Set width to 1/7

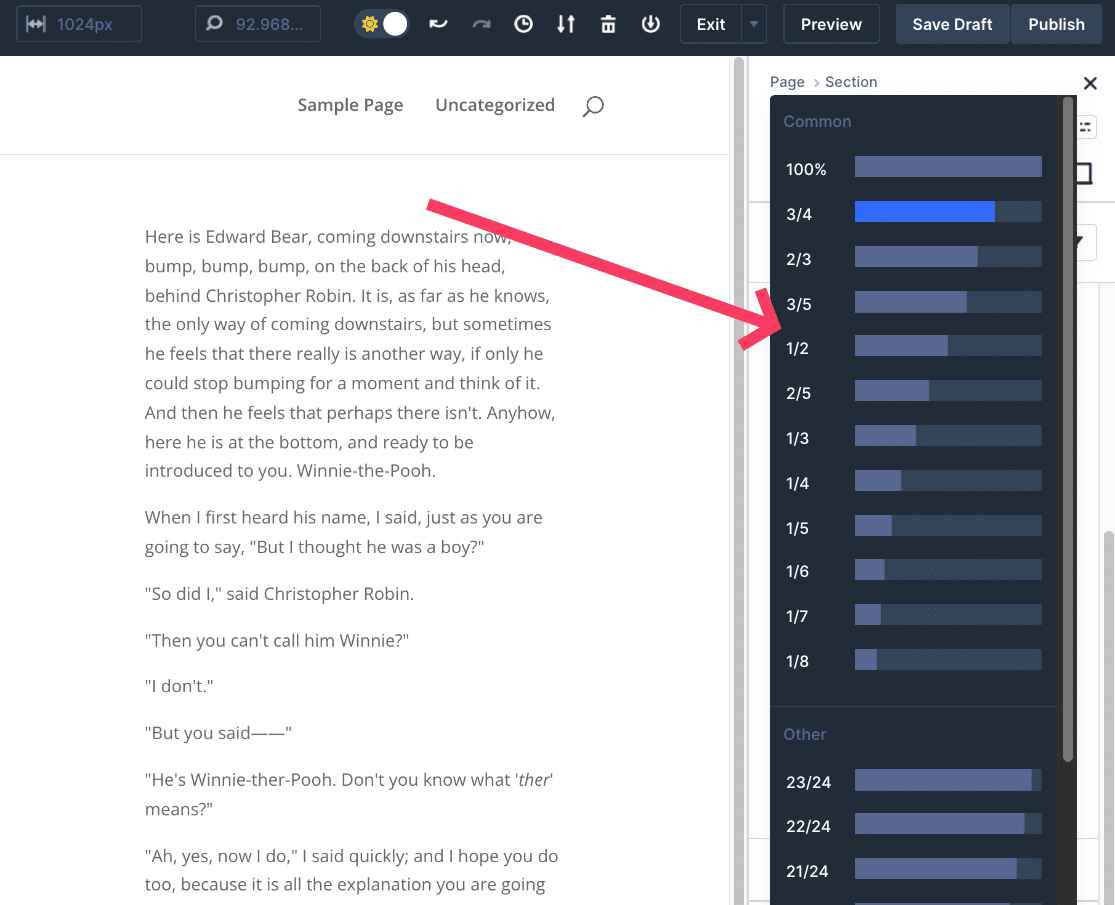[913, 615]
